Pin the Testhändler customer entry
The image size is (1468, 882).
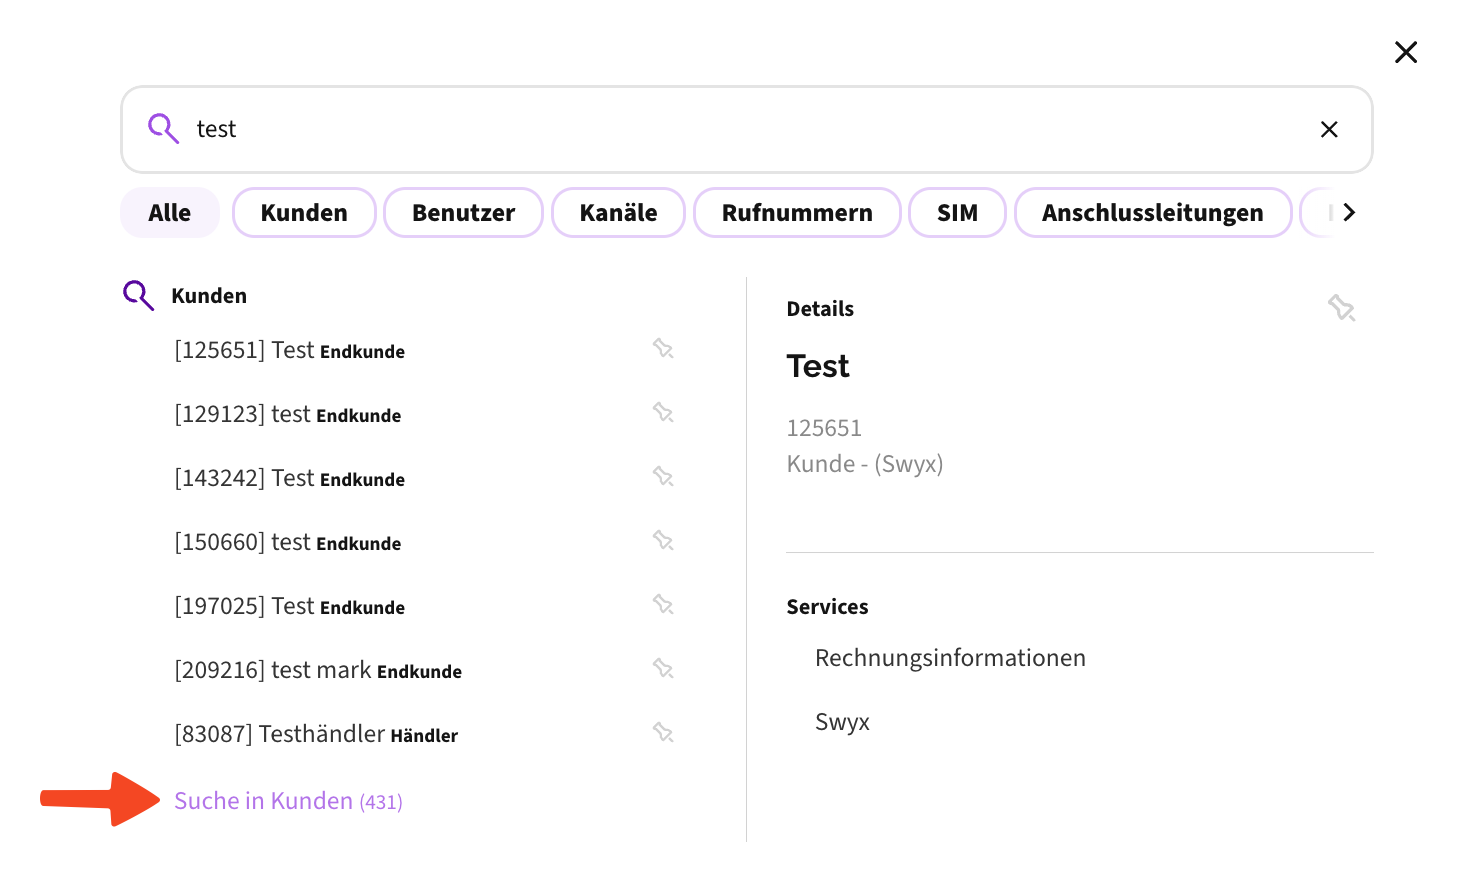pos(663,732)
